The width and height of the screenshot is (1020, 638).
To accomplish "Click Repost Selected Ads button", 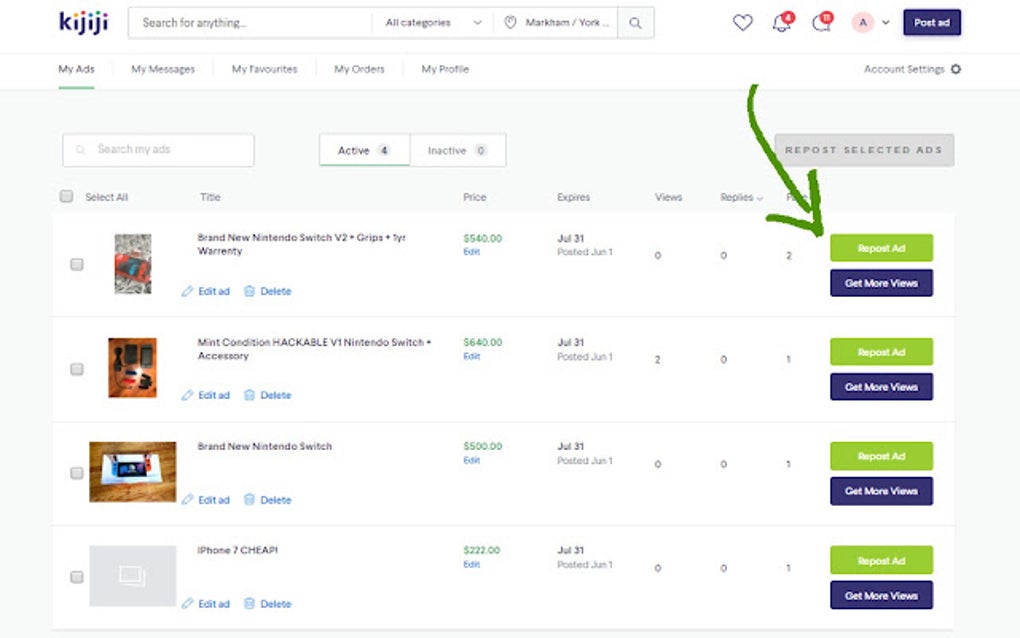I will pos(864,150).
